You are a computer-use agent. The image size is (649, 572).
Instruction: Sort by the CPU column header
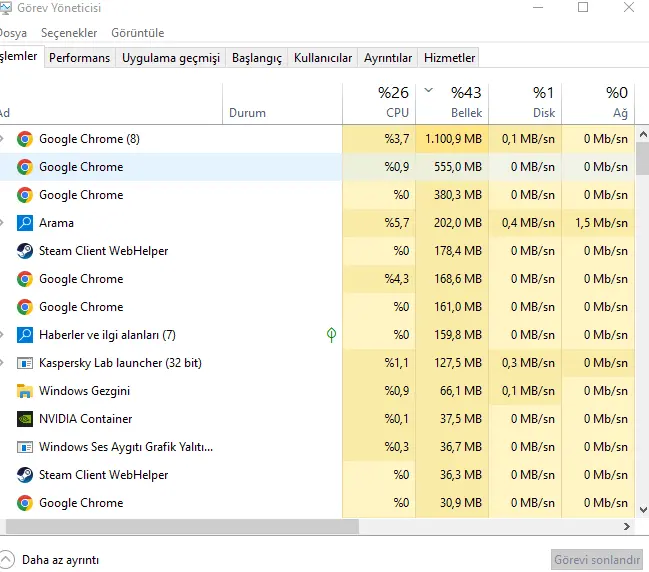379,102
